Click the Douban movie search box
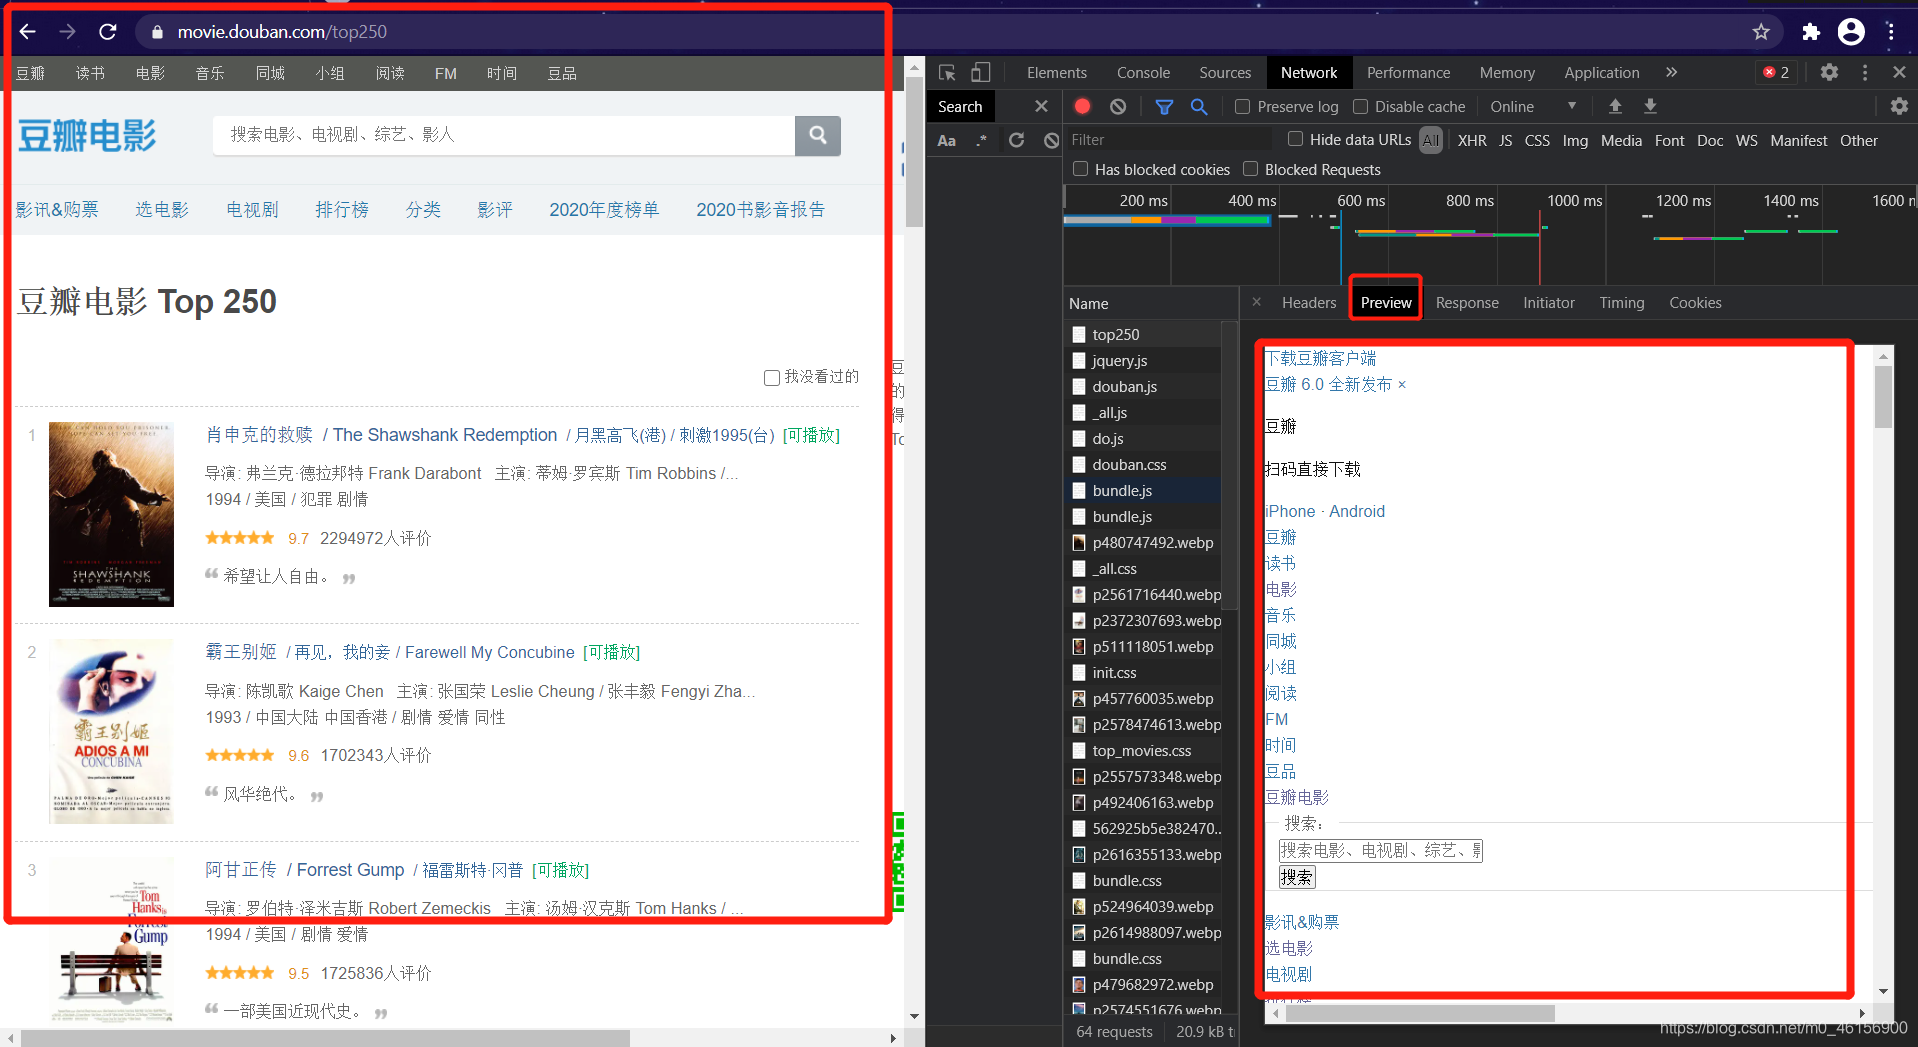The width and height of the screenshot is (1918, 1047). click(503, 135)
